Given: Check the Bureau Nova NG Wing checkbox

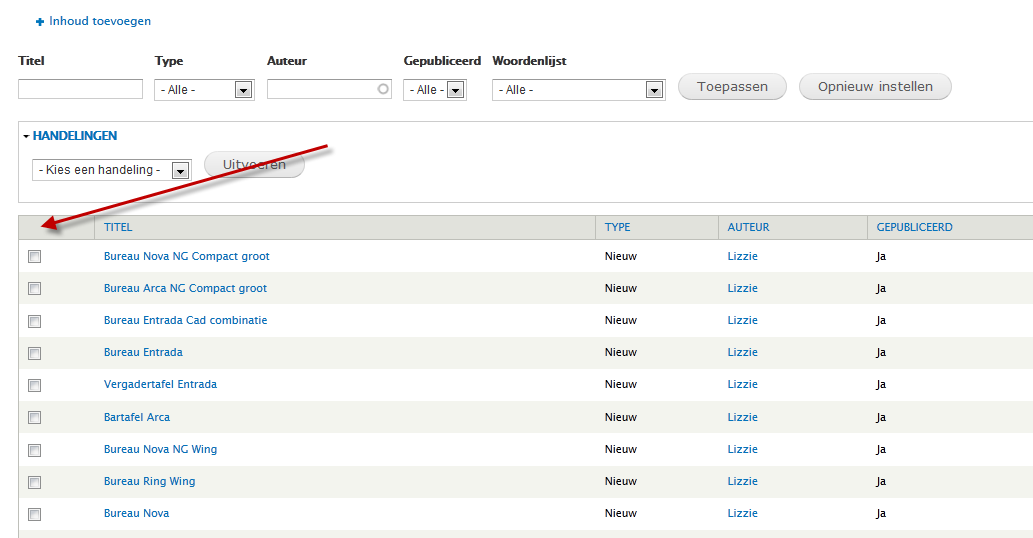Looking at the screenshot, I should click(34, 450).
